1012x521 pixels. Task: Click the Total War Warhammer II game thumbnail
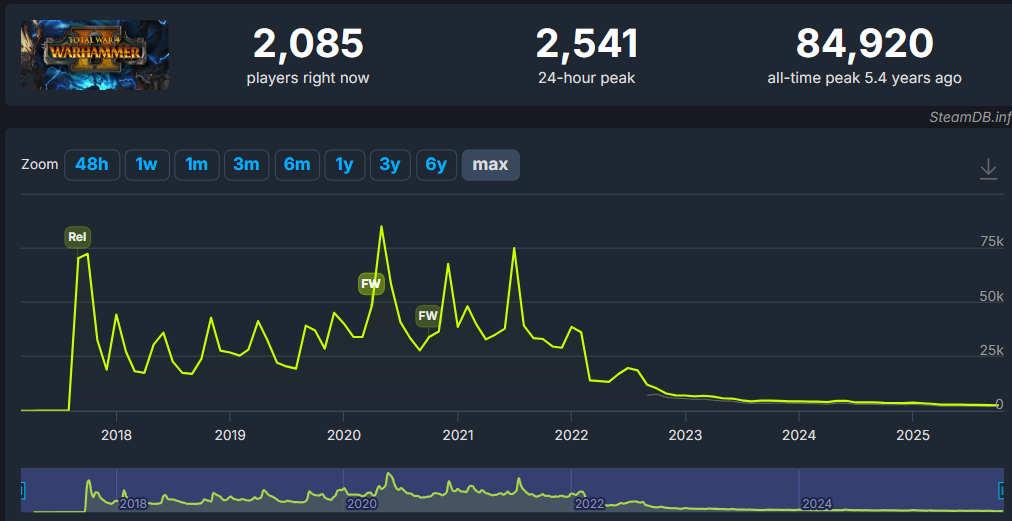coord(95,55)
